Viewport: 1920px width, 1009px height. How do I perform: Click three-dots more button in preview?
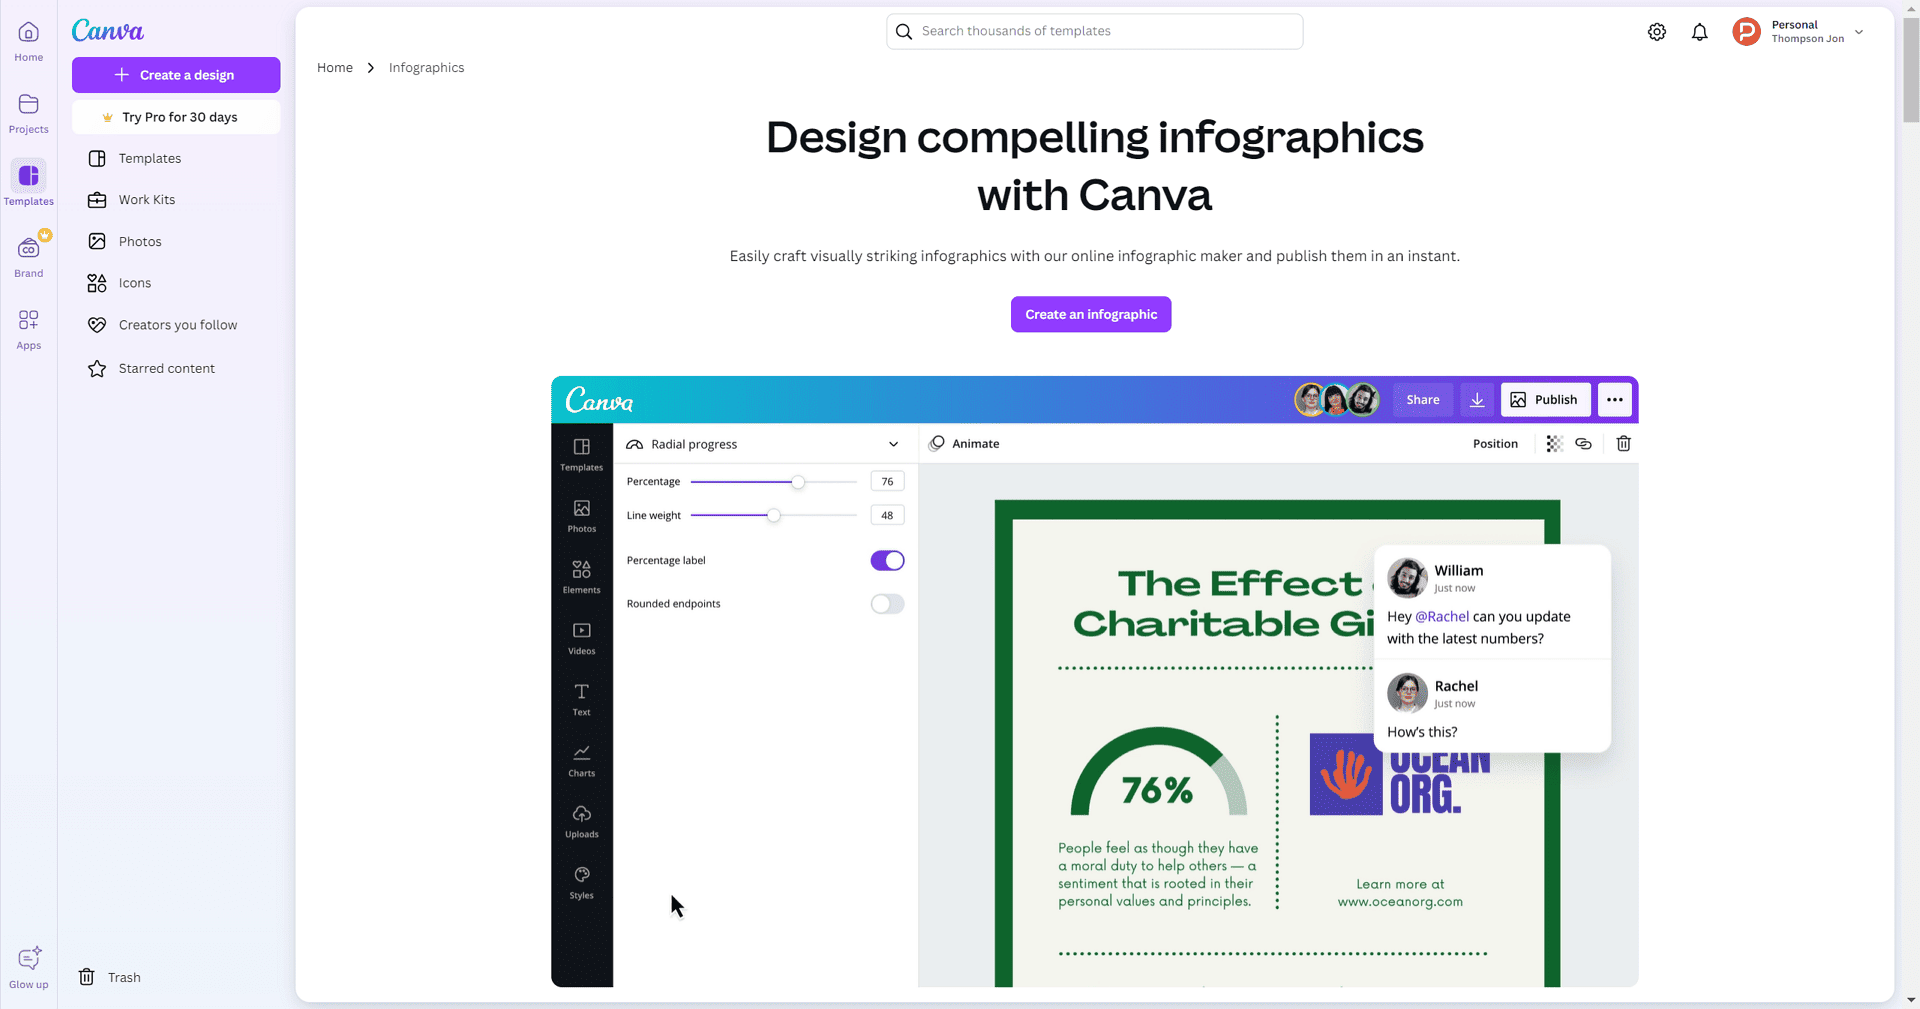click(x=1614, y=400)
